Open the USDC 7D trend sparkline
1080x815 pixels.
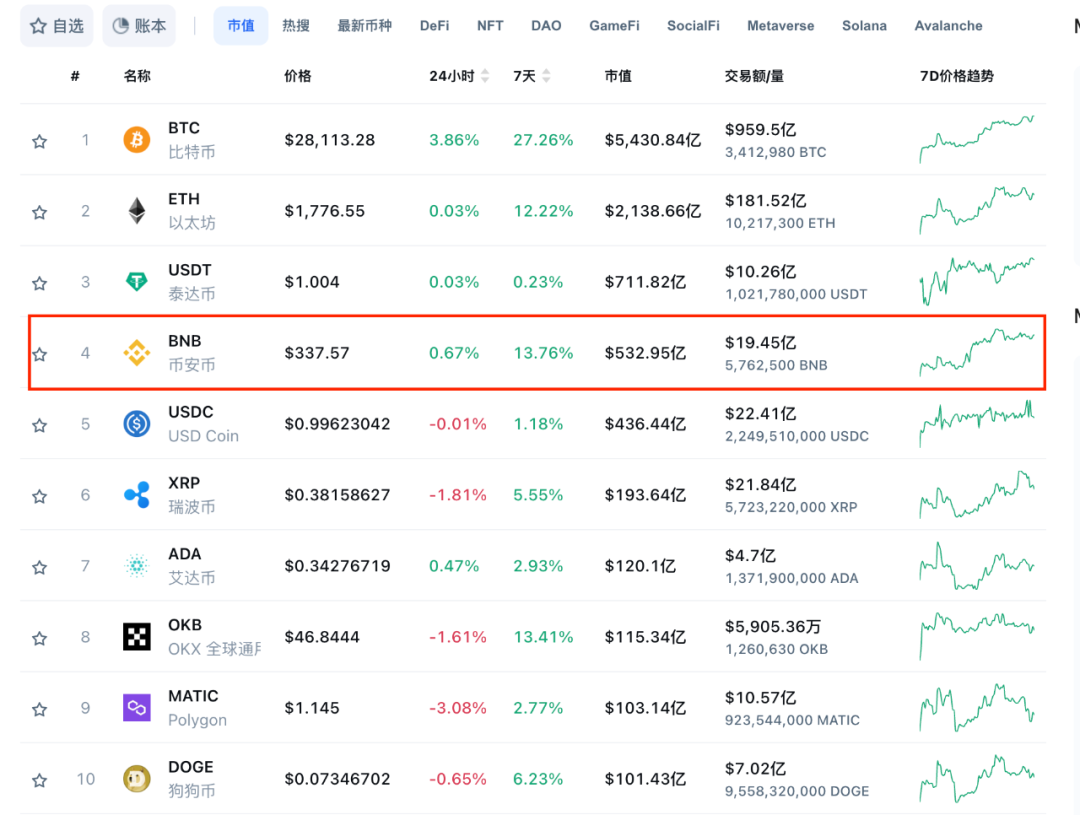pos(977,423)
